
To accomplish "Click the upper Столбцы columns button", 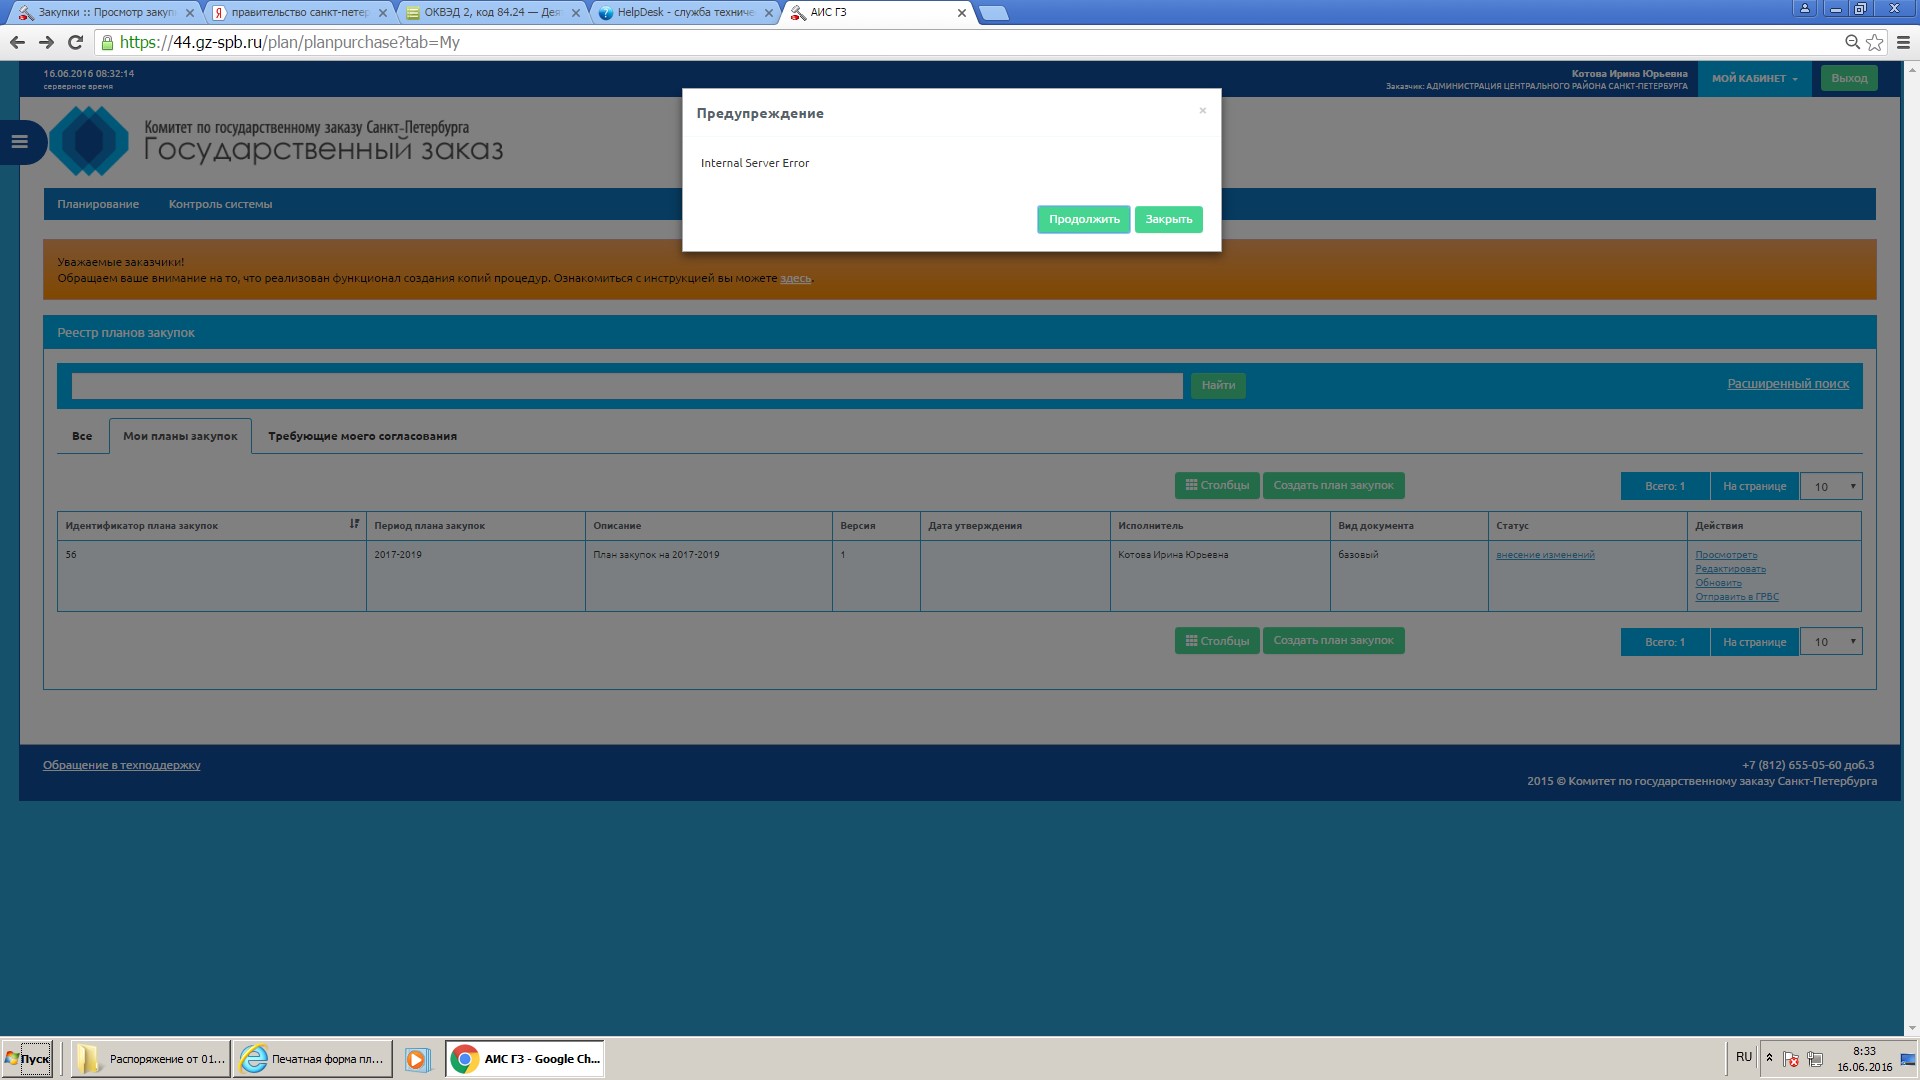I will point(1217,485).
